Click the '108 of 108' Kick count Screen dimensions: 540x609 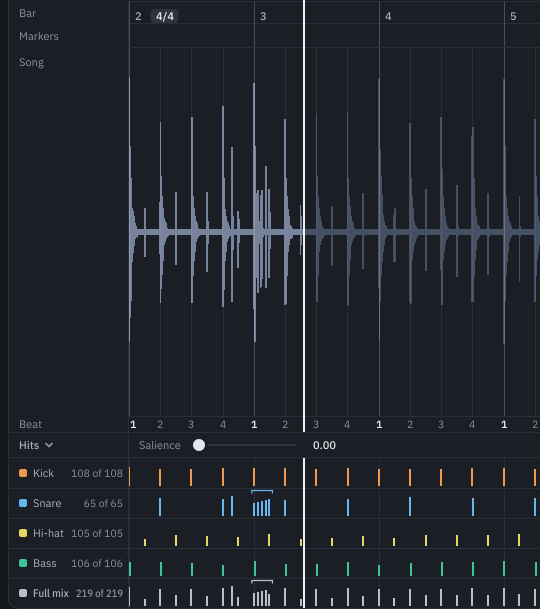pyautogui.click(x=97, y=473)
